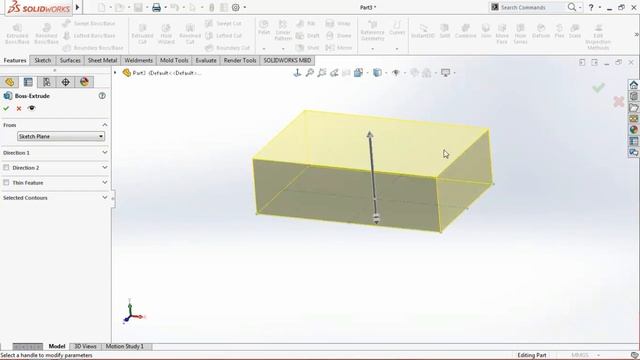Click the Previous View icon
Viewport: 640px width, 360px height.
pyautogui.click(x=334, y=73)
